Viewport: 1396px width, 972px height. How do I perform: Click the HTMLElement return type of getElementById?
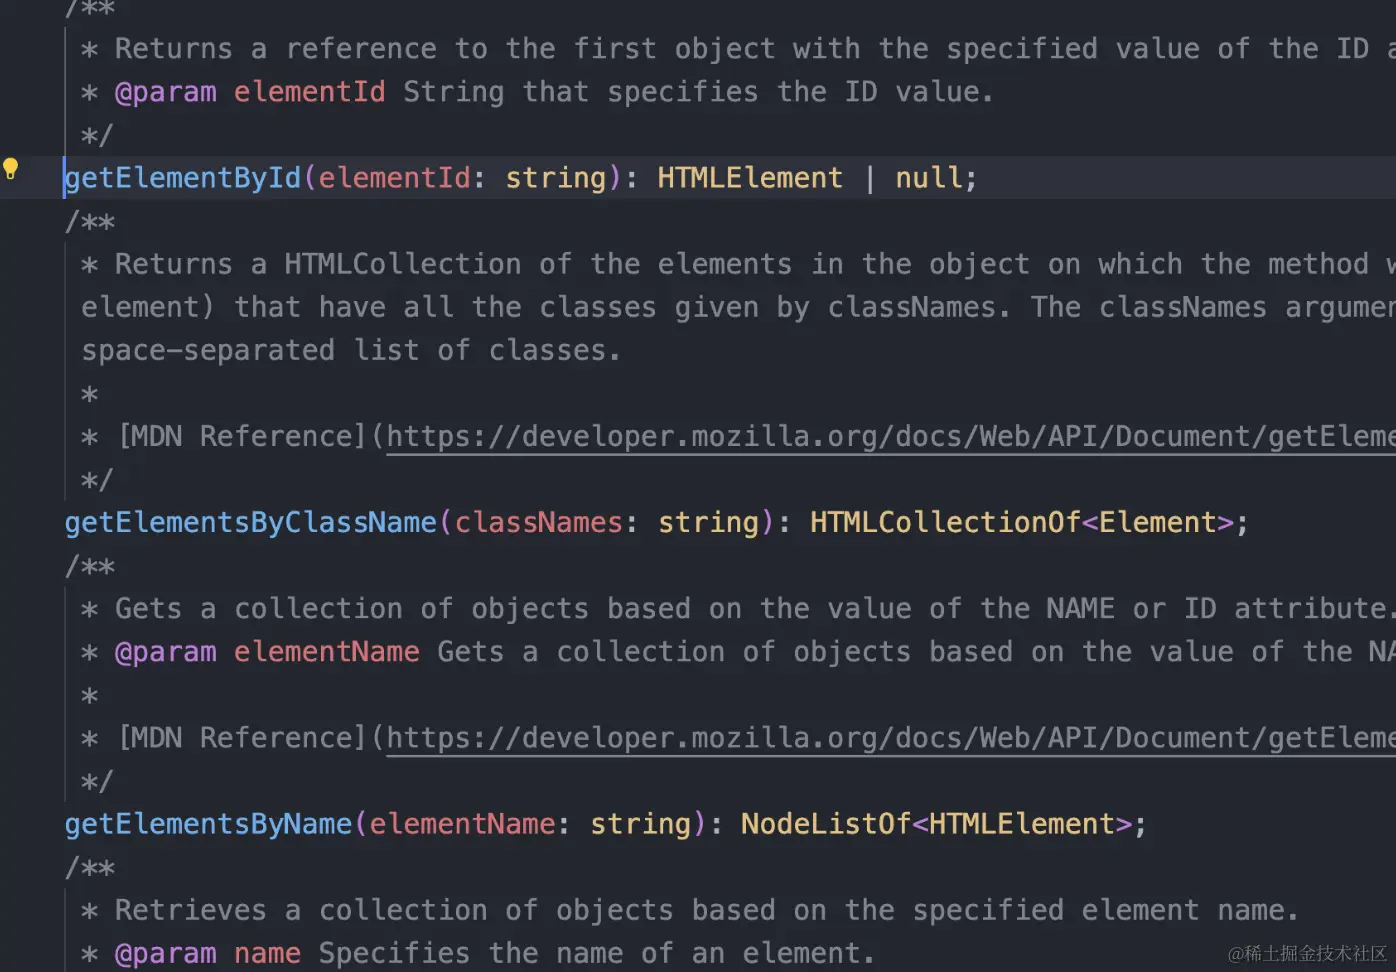click(750, 178)
